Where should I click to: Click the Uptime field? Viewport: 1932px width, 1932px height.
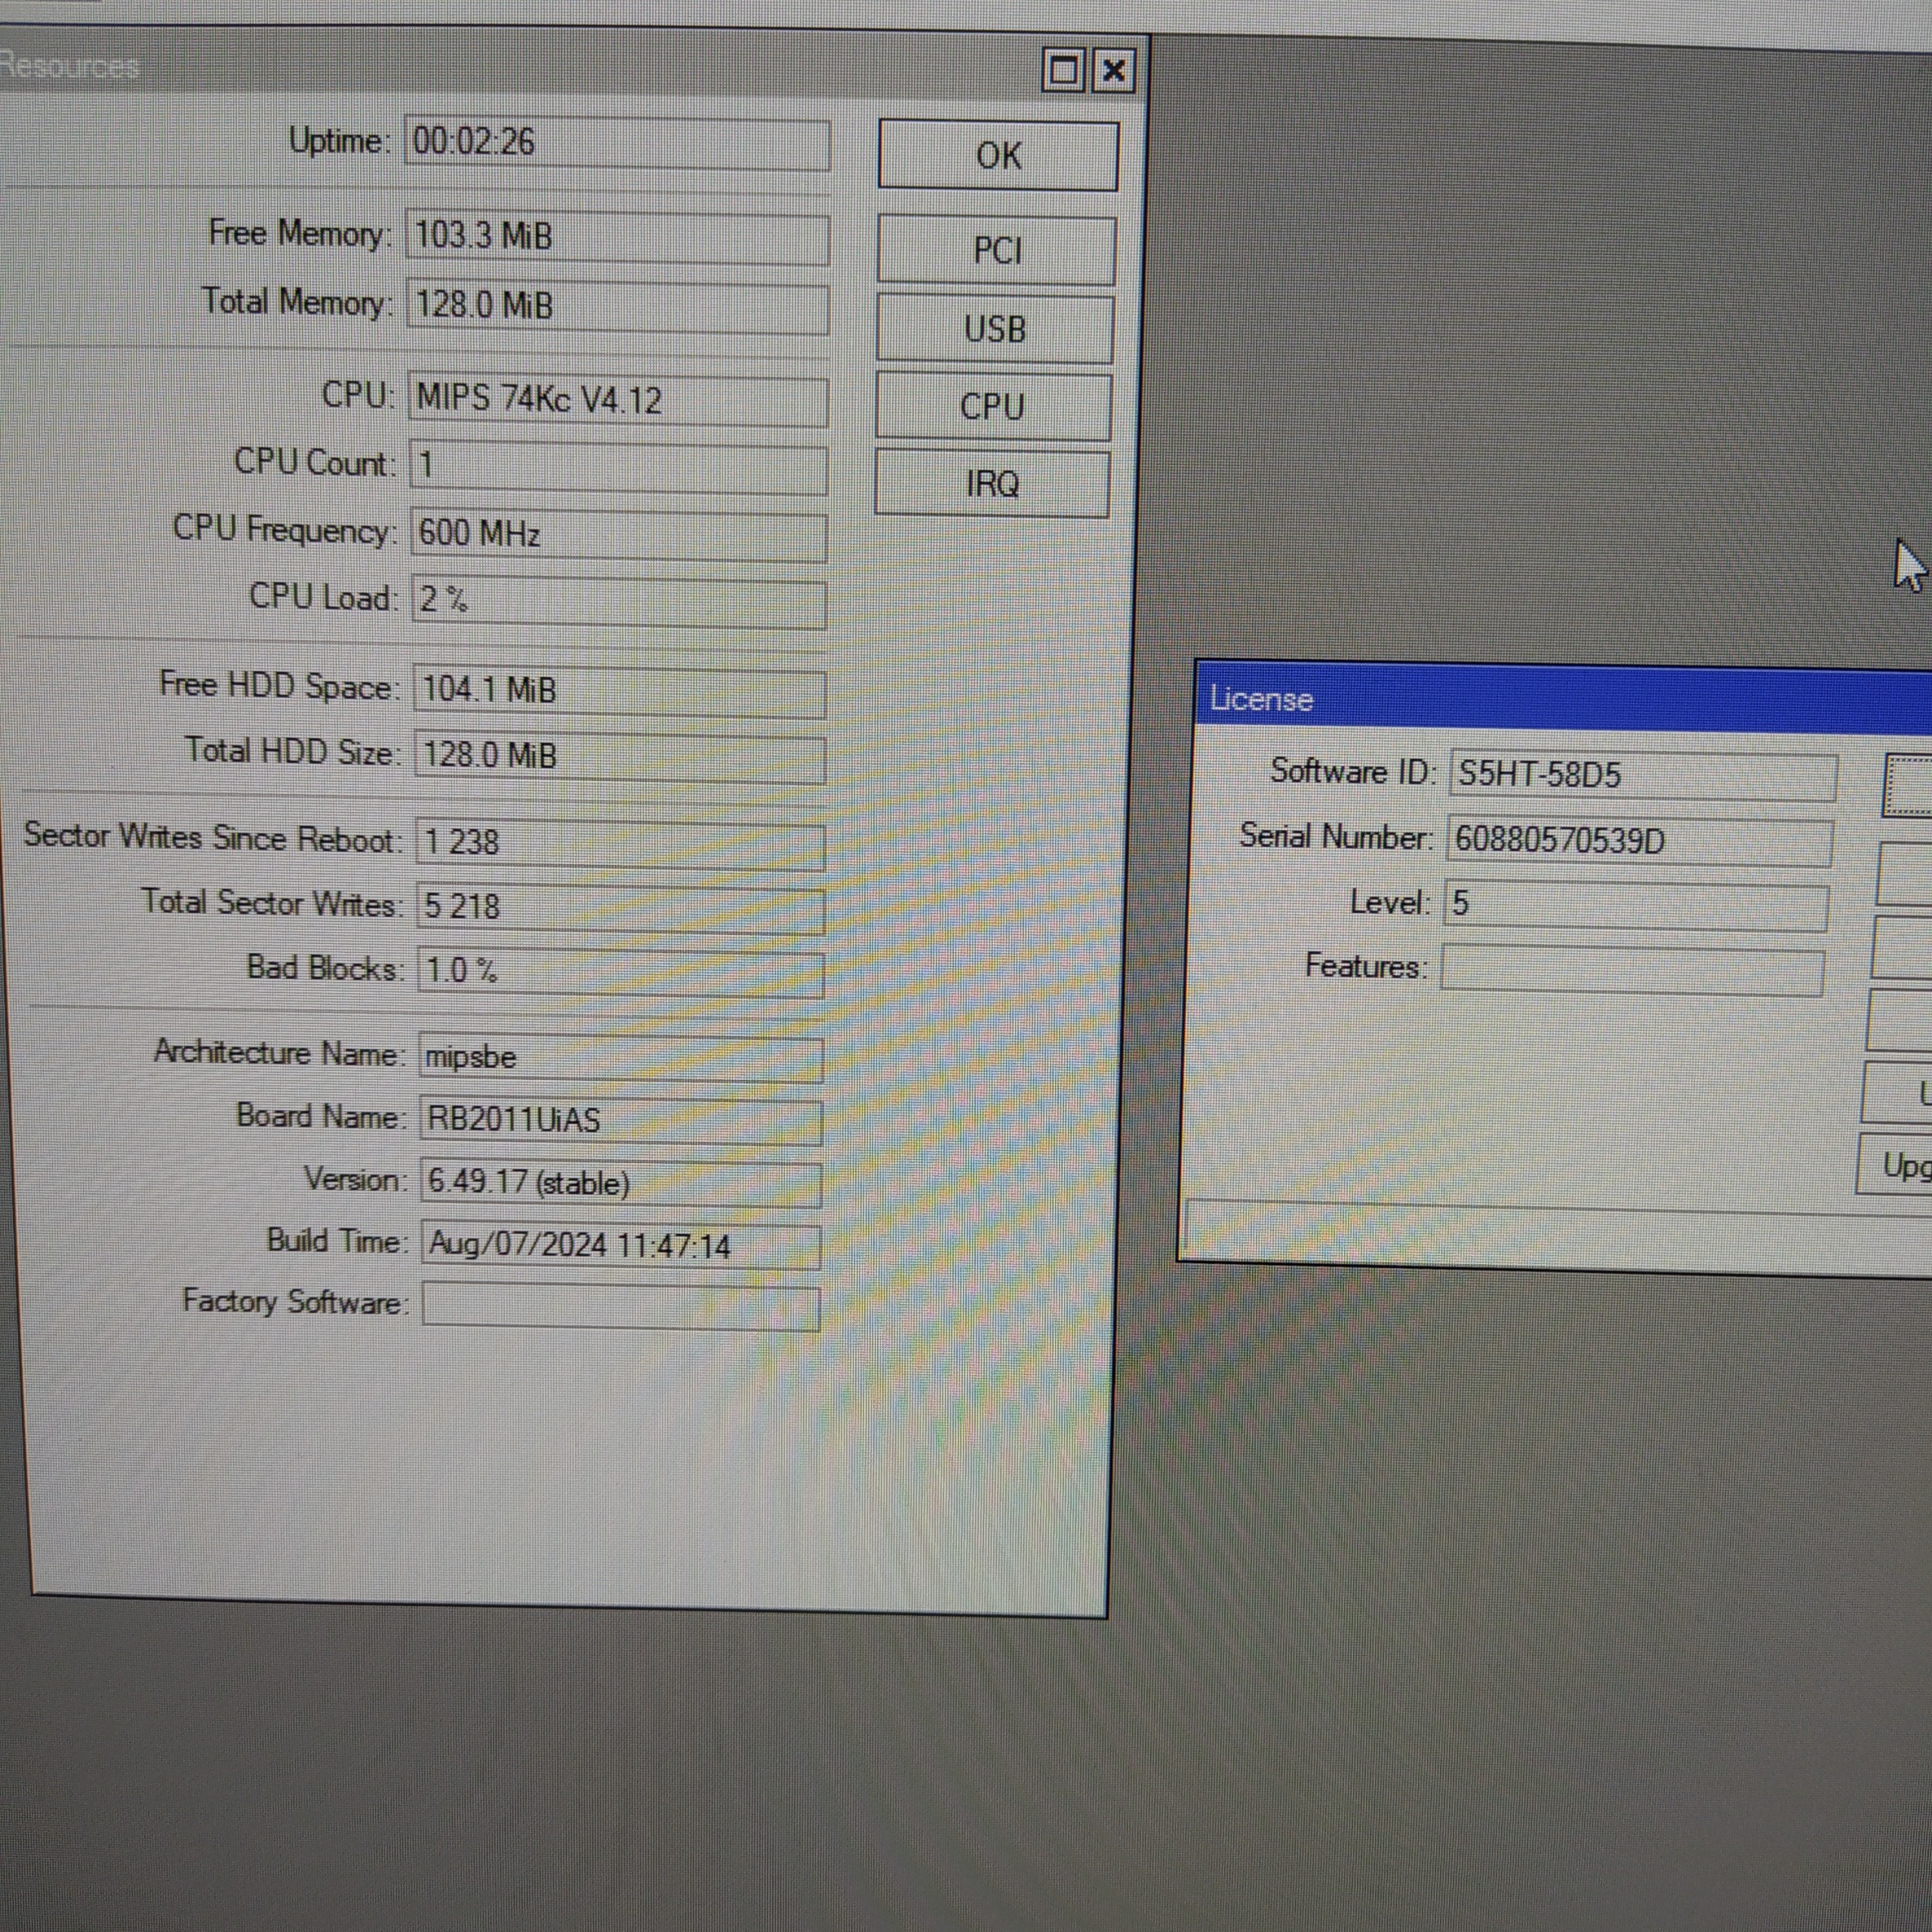pos(617,144)
